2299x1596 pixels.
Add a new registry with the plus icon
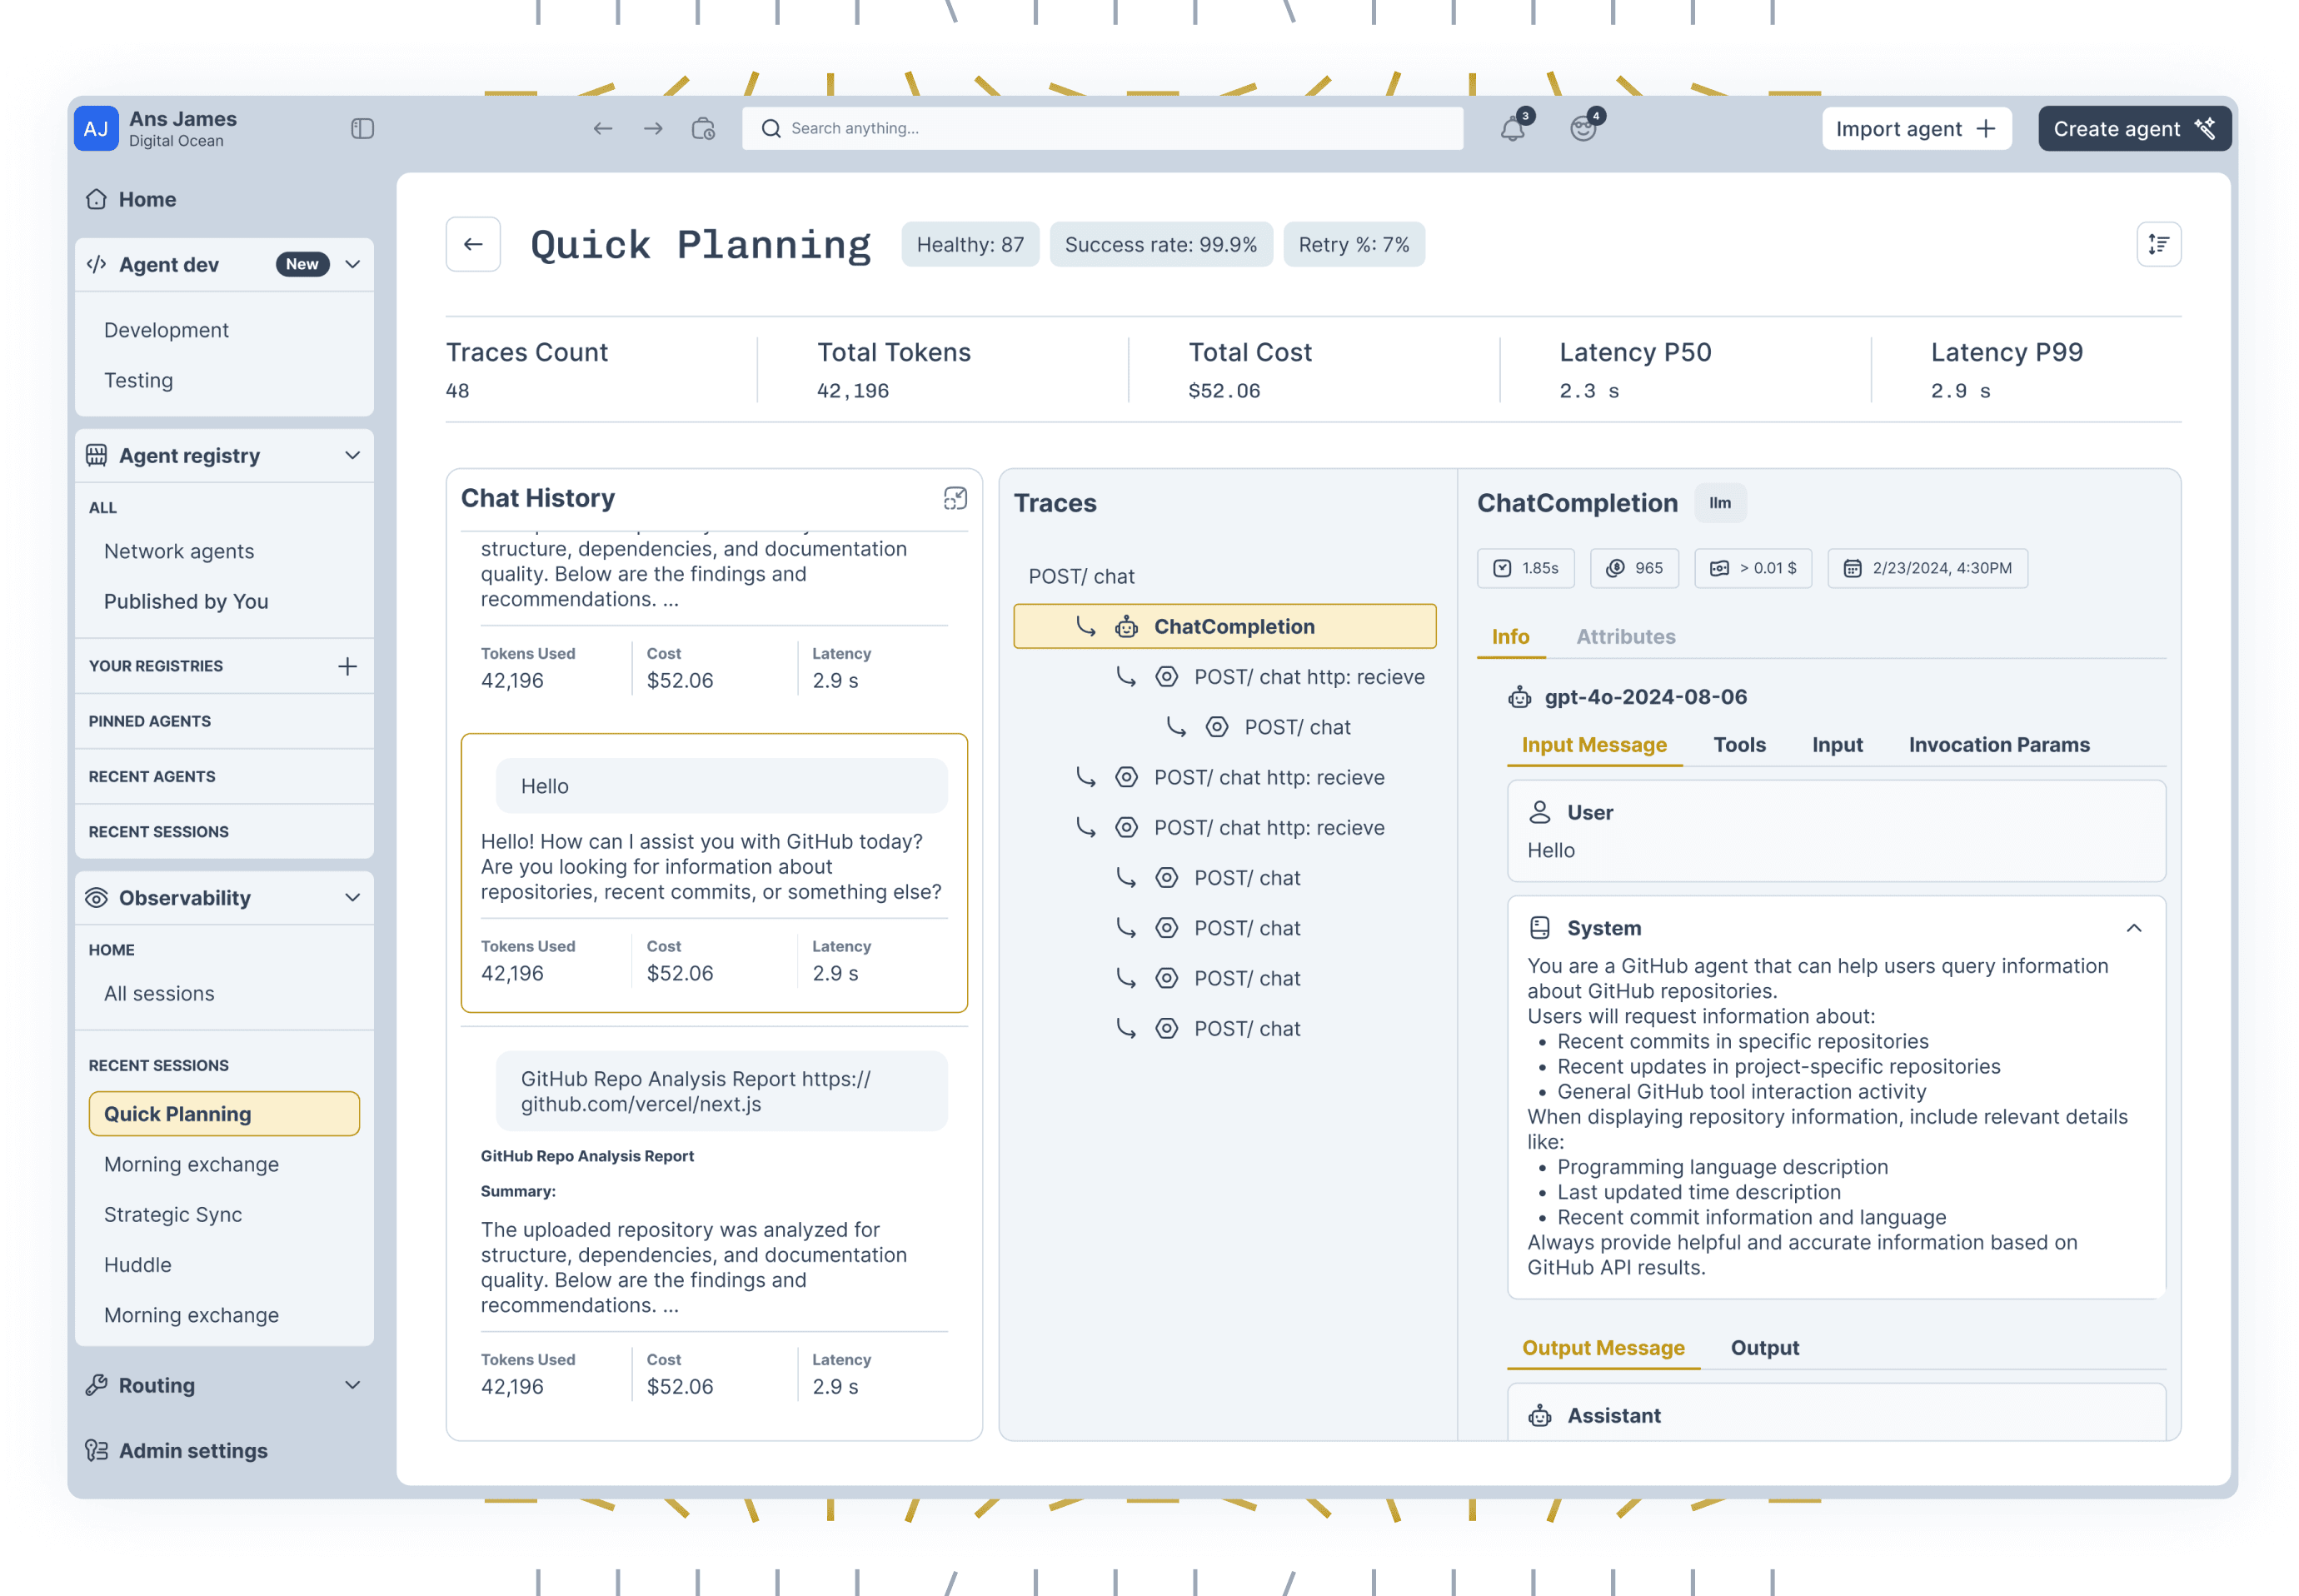tap(347, 666)
